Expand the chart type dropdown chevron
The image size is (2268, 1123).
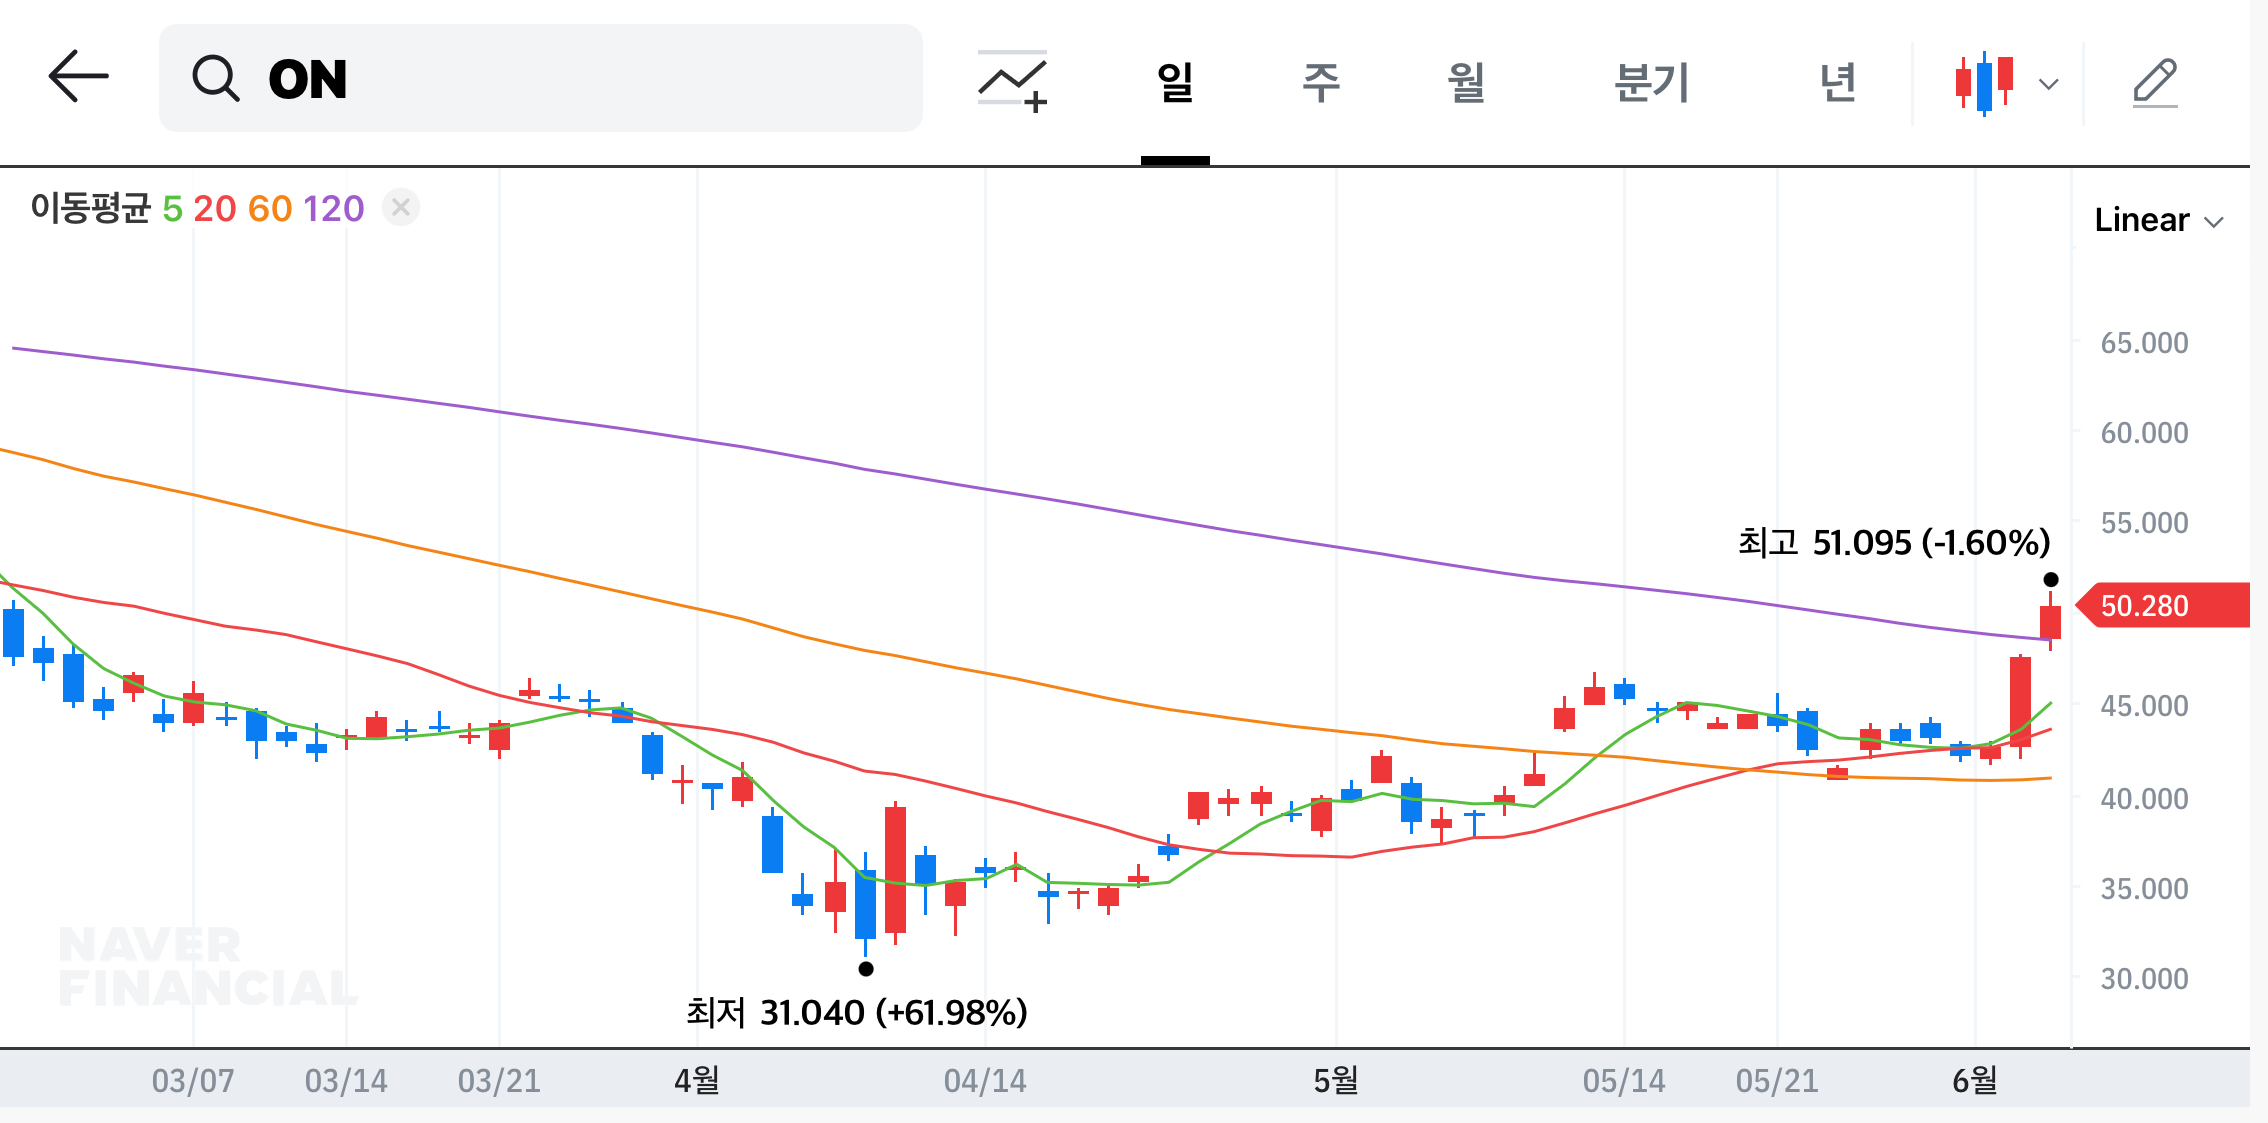tap(2049, 84)
